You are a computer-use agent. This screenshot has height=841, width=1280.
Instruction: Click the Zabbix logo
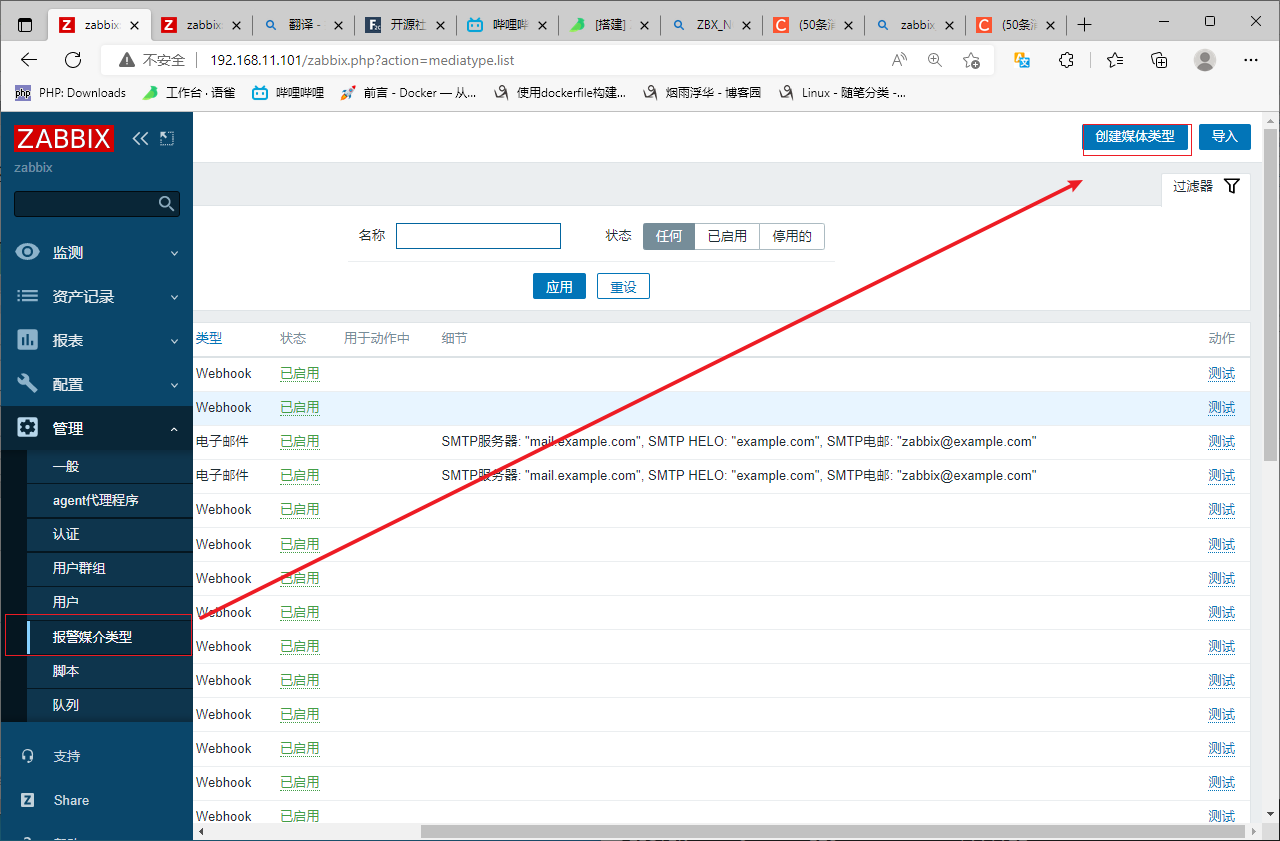pos(64,138)
